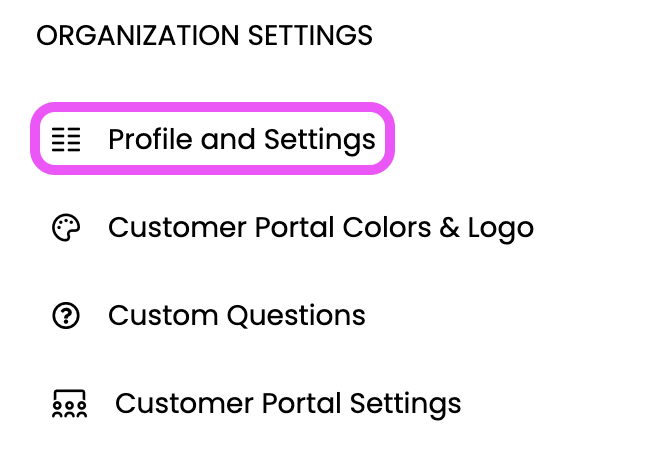Click the Custom Questions text label

pos(237,315)
